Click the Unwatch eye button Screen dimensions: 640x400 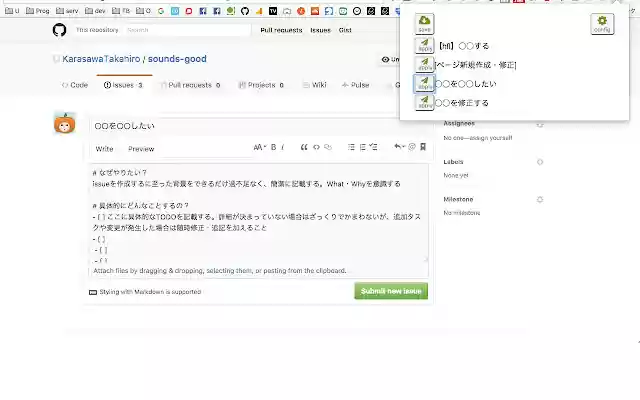[390, 60]
